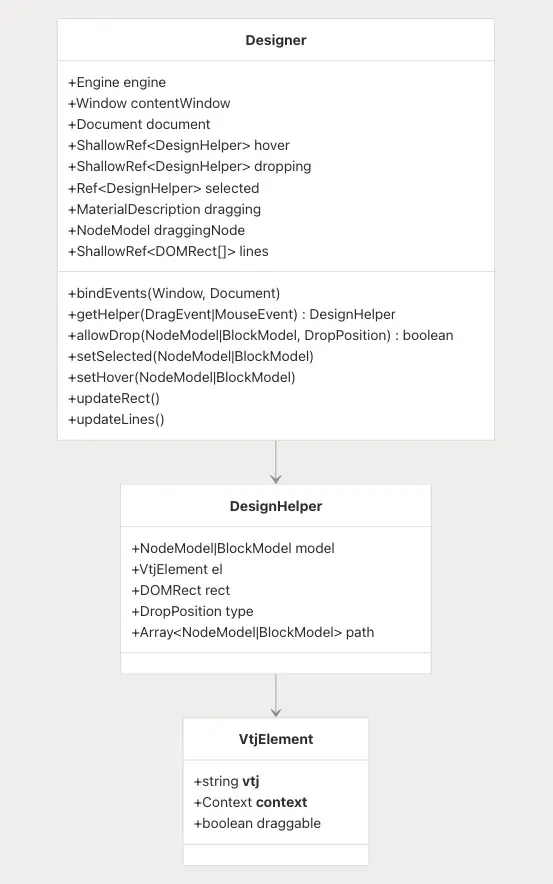553x884 pixels.
Task: Click '+Ref<DesignHelper> selected' attribute
Action: click(x=163, y=188)
